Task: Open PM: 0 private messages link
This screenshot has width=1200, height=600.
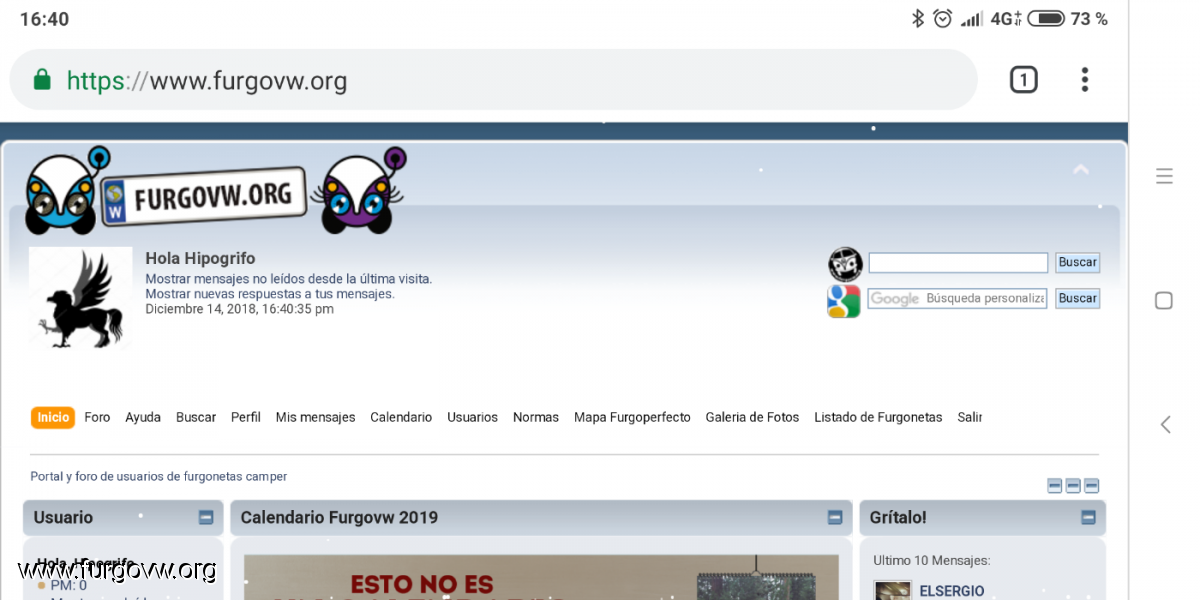Action: (x=69, y=585)
